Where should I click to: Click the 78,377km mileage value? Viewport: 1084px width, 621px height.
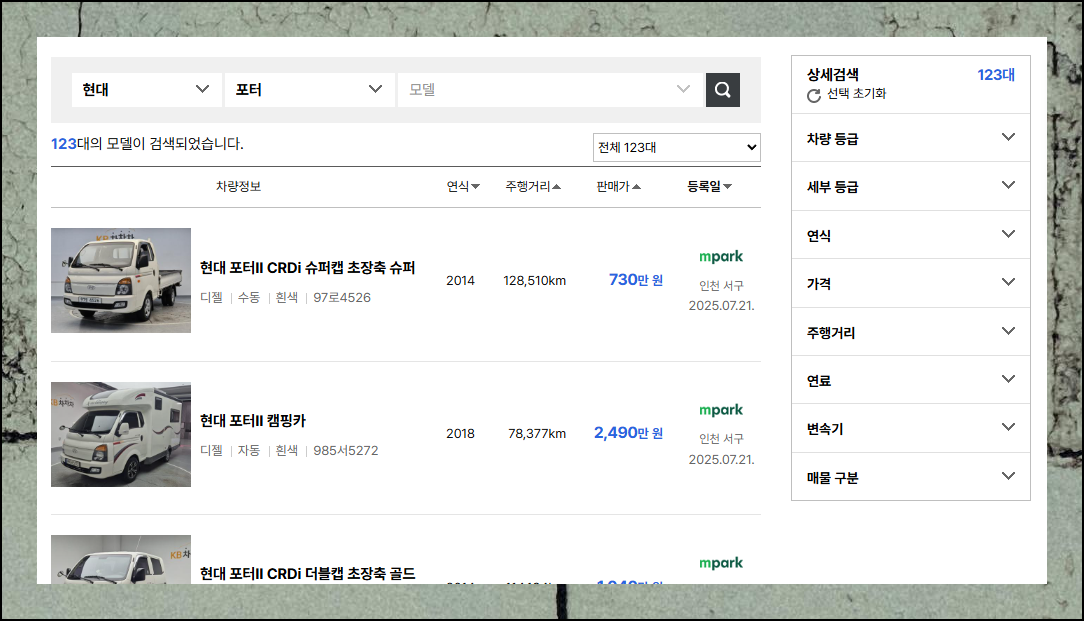[536, 434]
